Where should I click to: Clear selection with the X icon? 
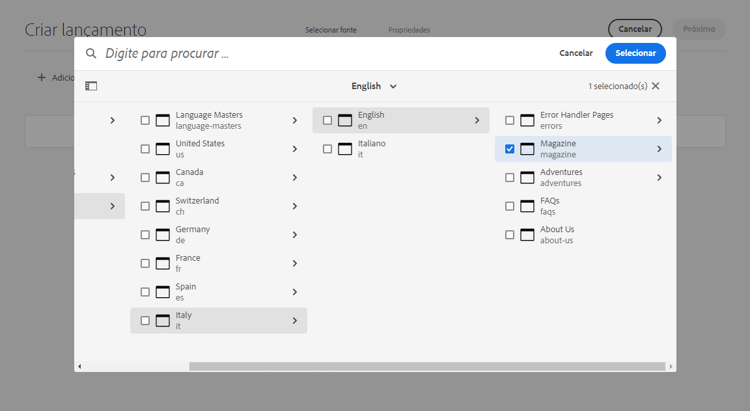(x=656, y=86)
